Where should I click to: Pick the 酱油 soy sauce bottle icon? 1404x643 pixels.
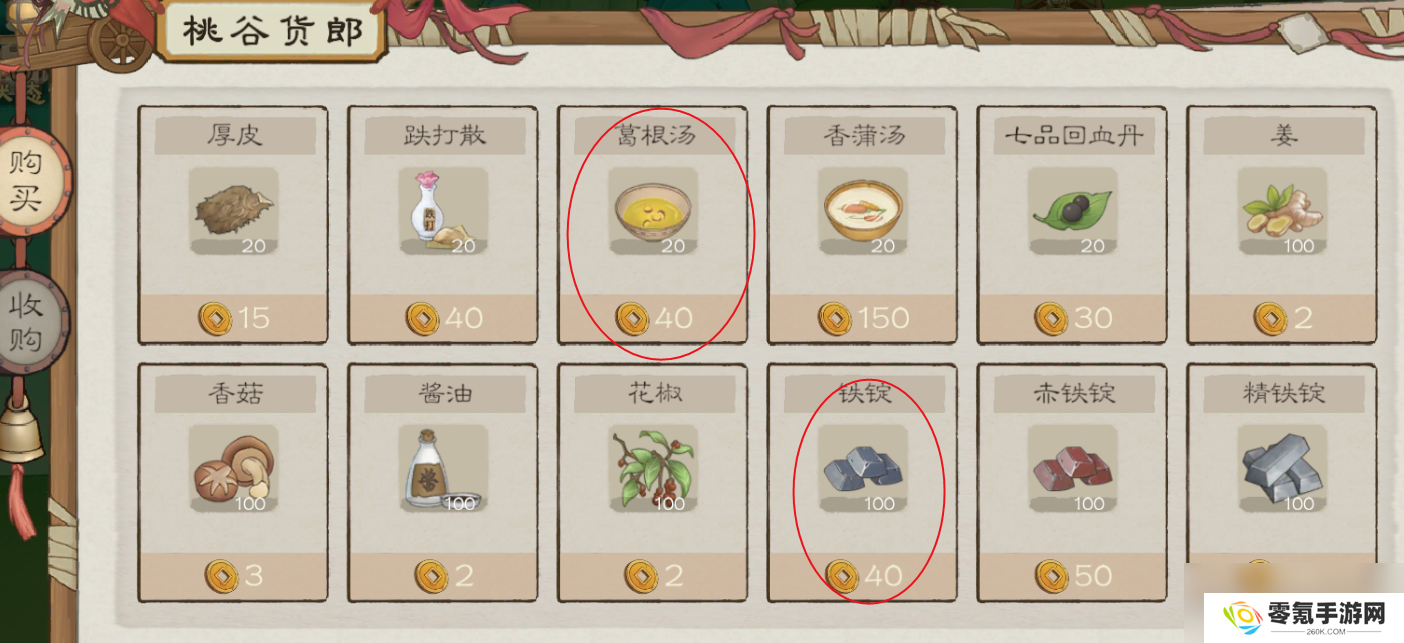[443, 468]
